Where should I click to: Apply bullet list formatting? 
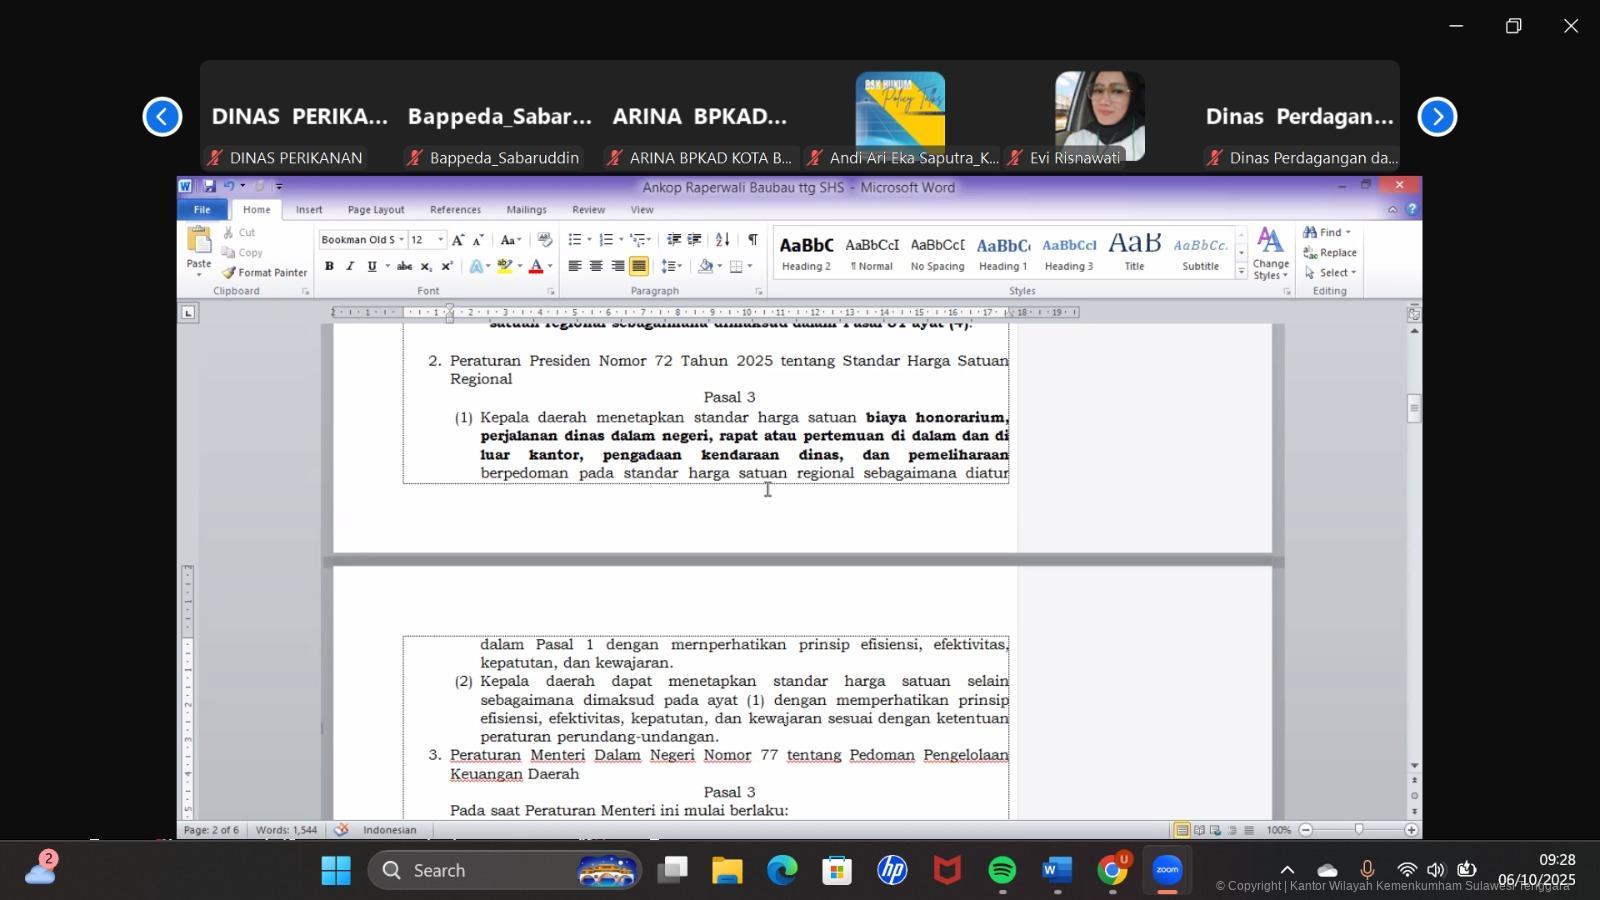(x=575, y=240)
